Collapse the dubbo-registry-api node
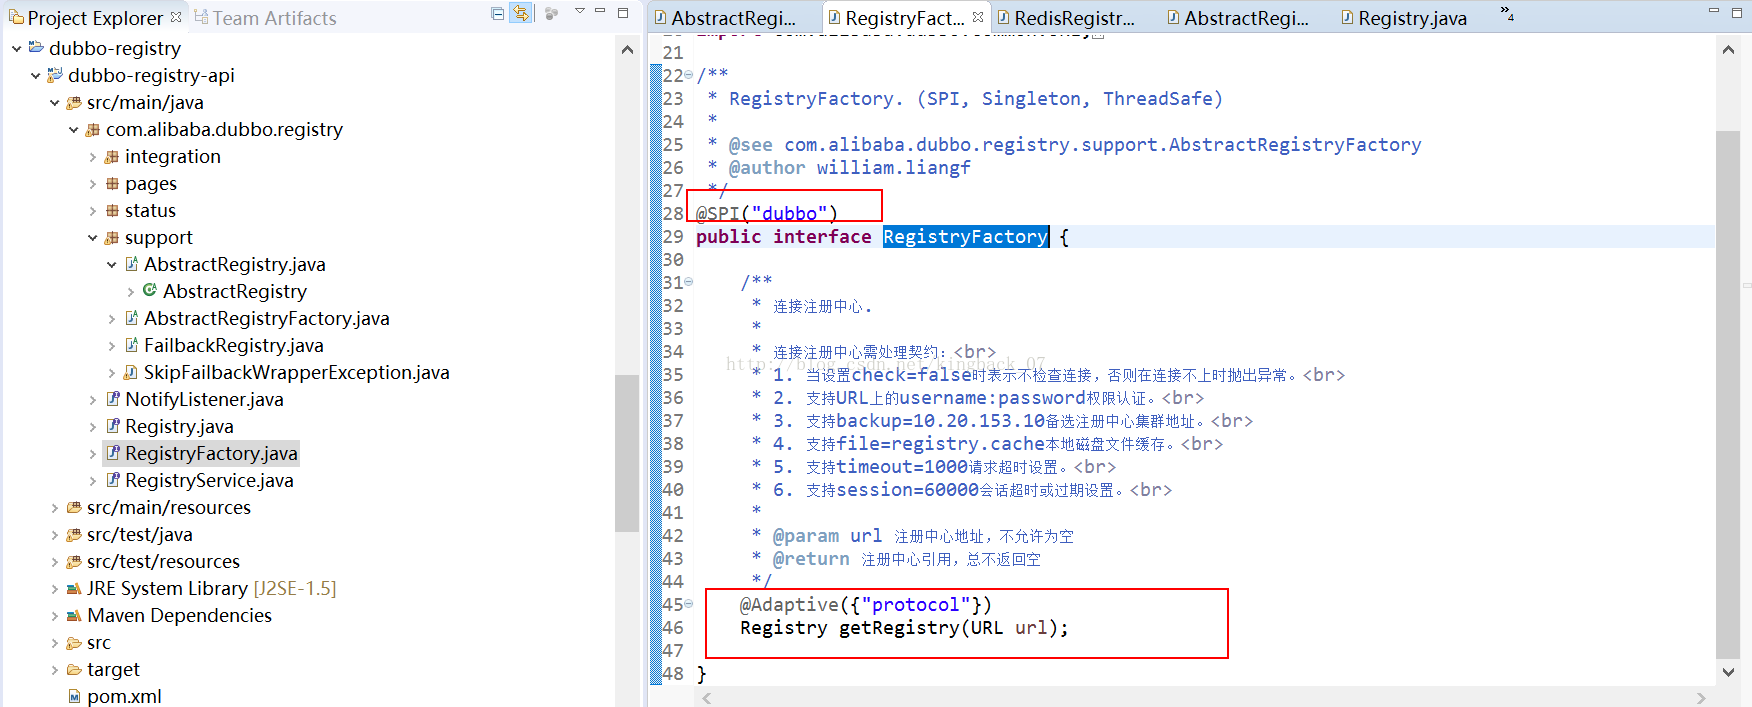This screenshot has height=707, width=1752. [35, 75]
